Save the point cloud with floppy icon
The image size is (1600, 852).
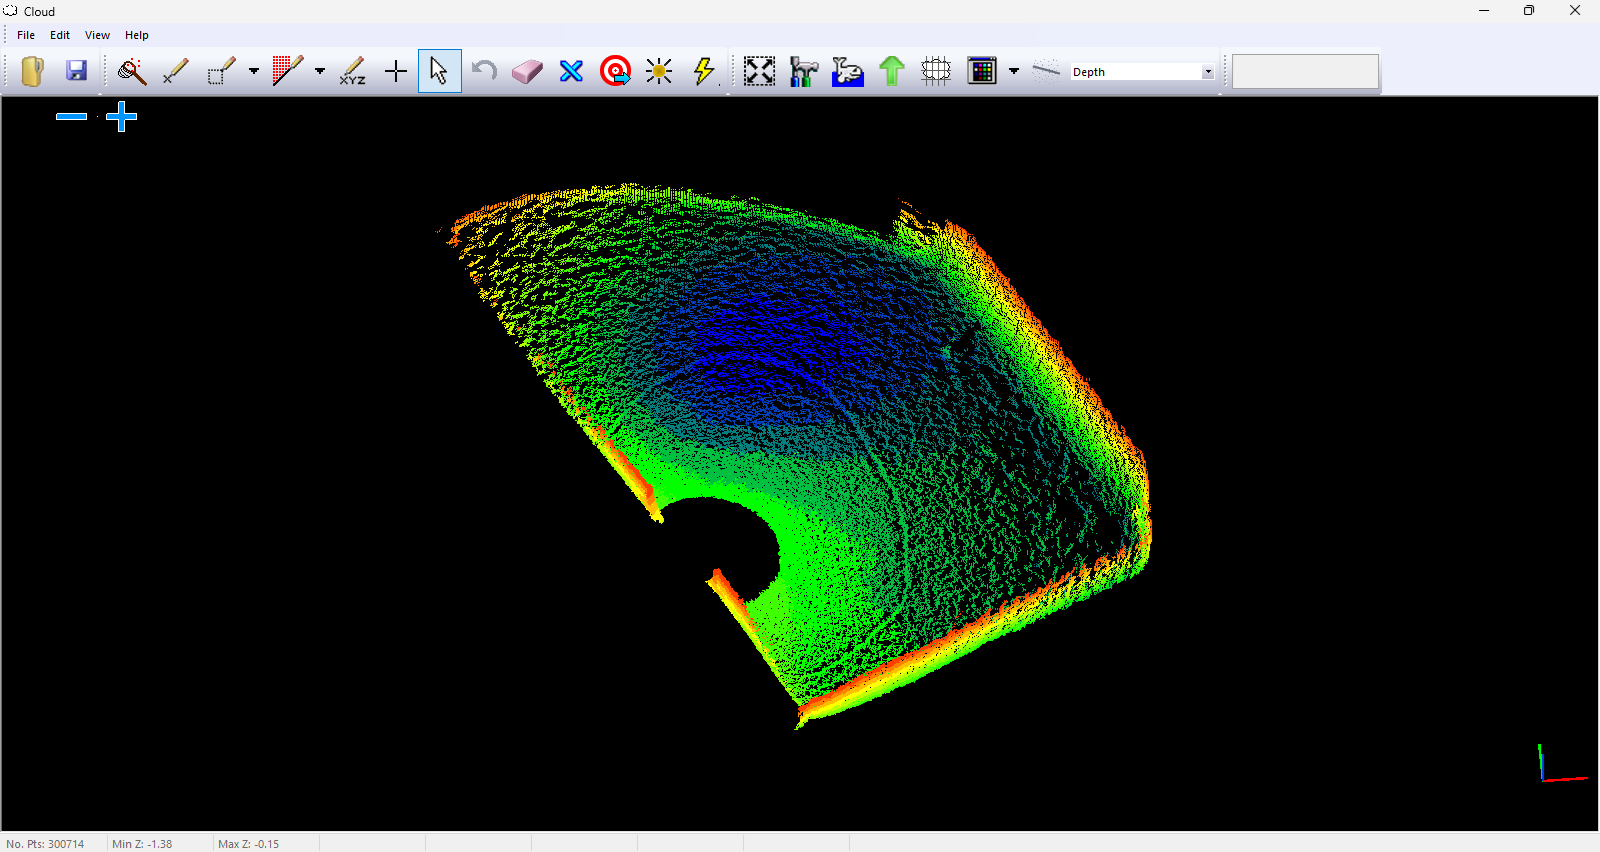[x=76, y=71]
